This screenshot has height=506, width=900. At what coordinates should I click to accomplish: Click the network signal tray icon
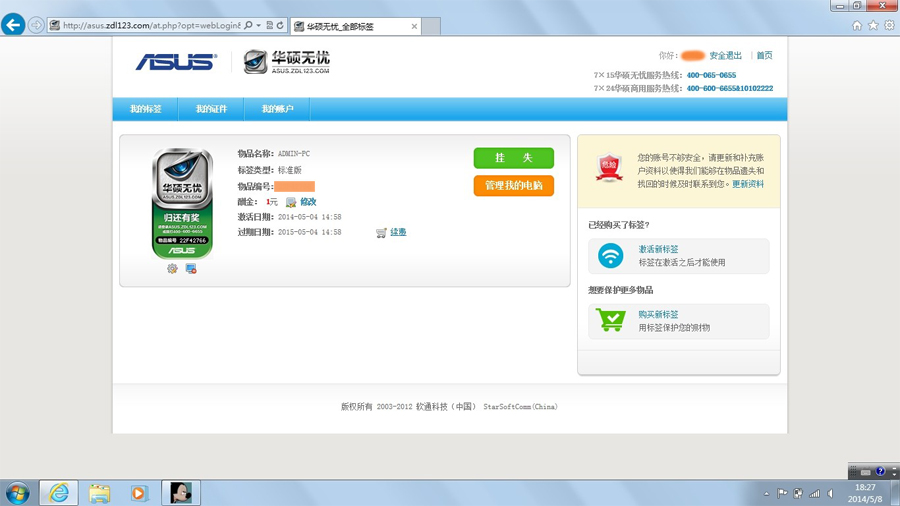pyautogui.click(x=814, y=493)
